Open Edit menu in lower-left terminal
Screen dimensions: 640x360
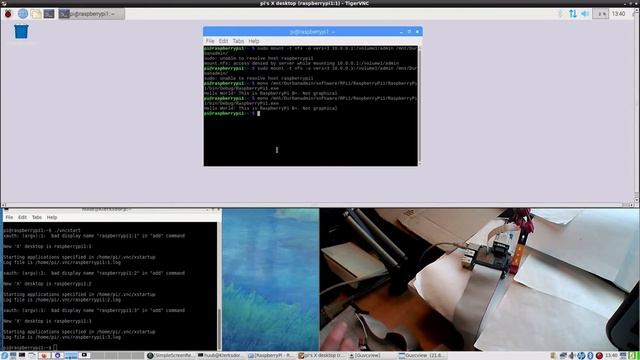[22, 217]
